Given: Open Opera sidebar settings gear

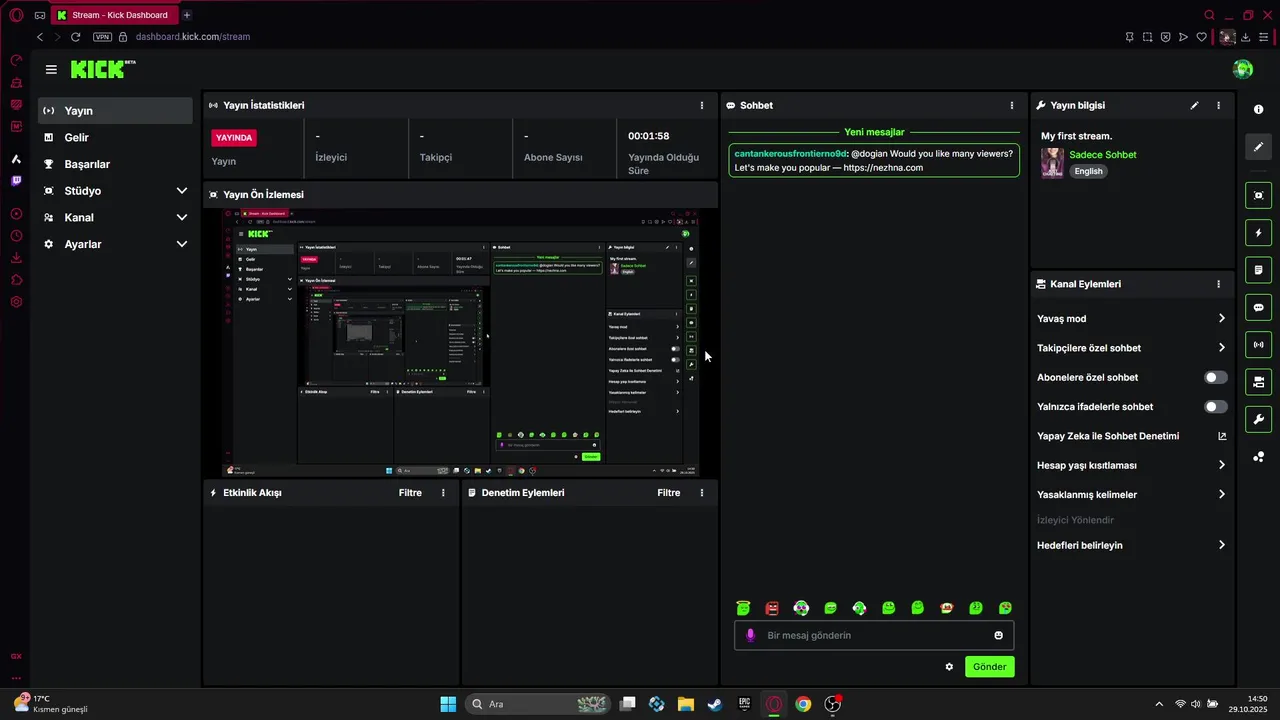Looking at the screenshot, I should (x=16, y=302).
